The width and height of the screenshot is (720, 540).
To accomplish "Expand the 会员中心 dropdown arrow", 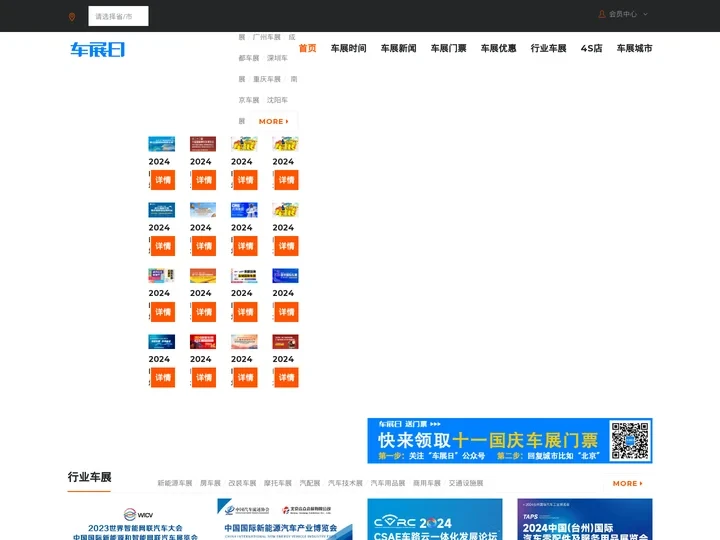I will (645, 14).
